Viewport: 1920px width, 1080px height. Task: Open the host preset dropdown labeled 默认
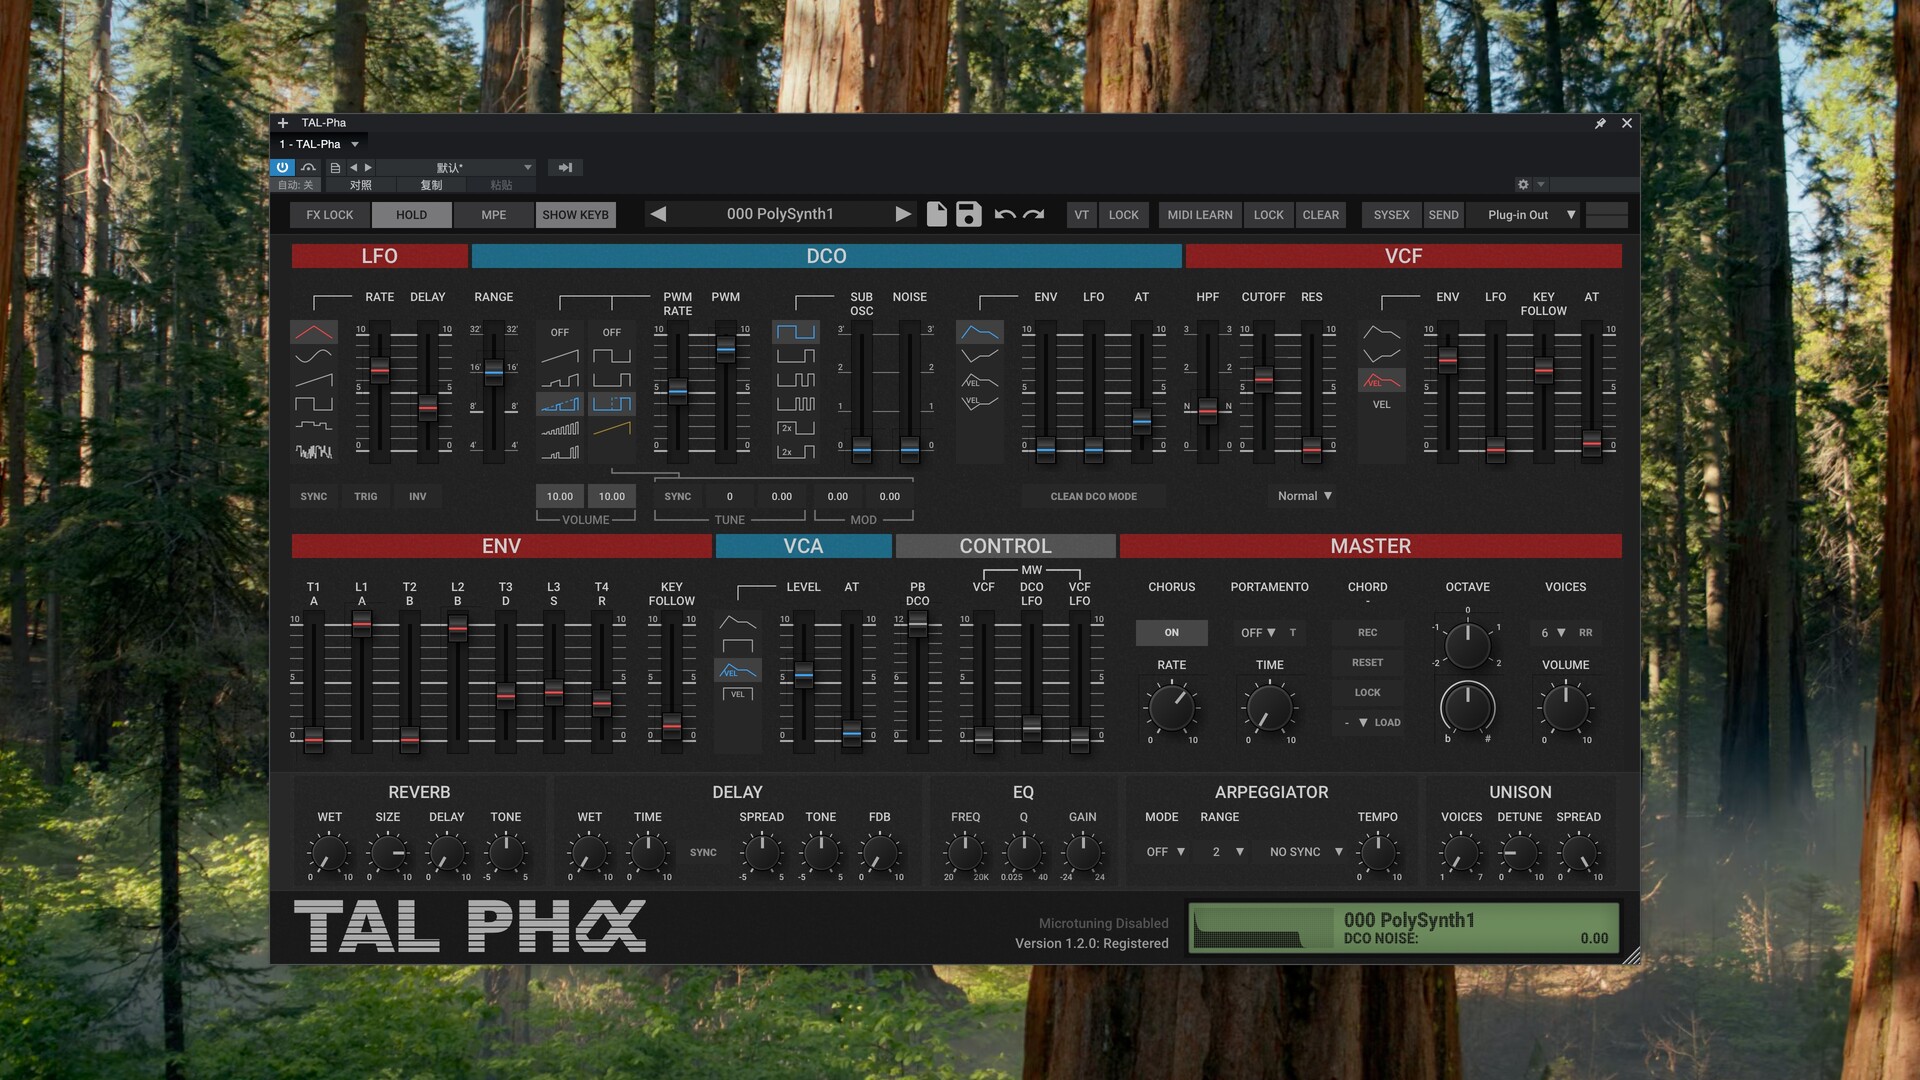pos(455,168)
